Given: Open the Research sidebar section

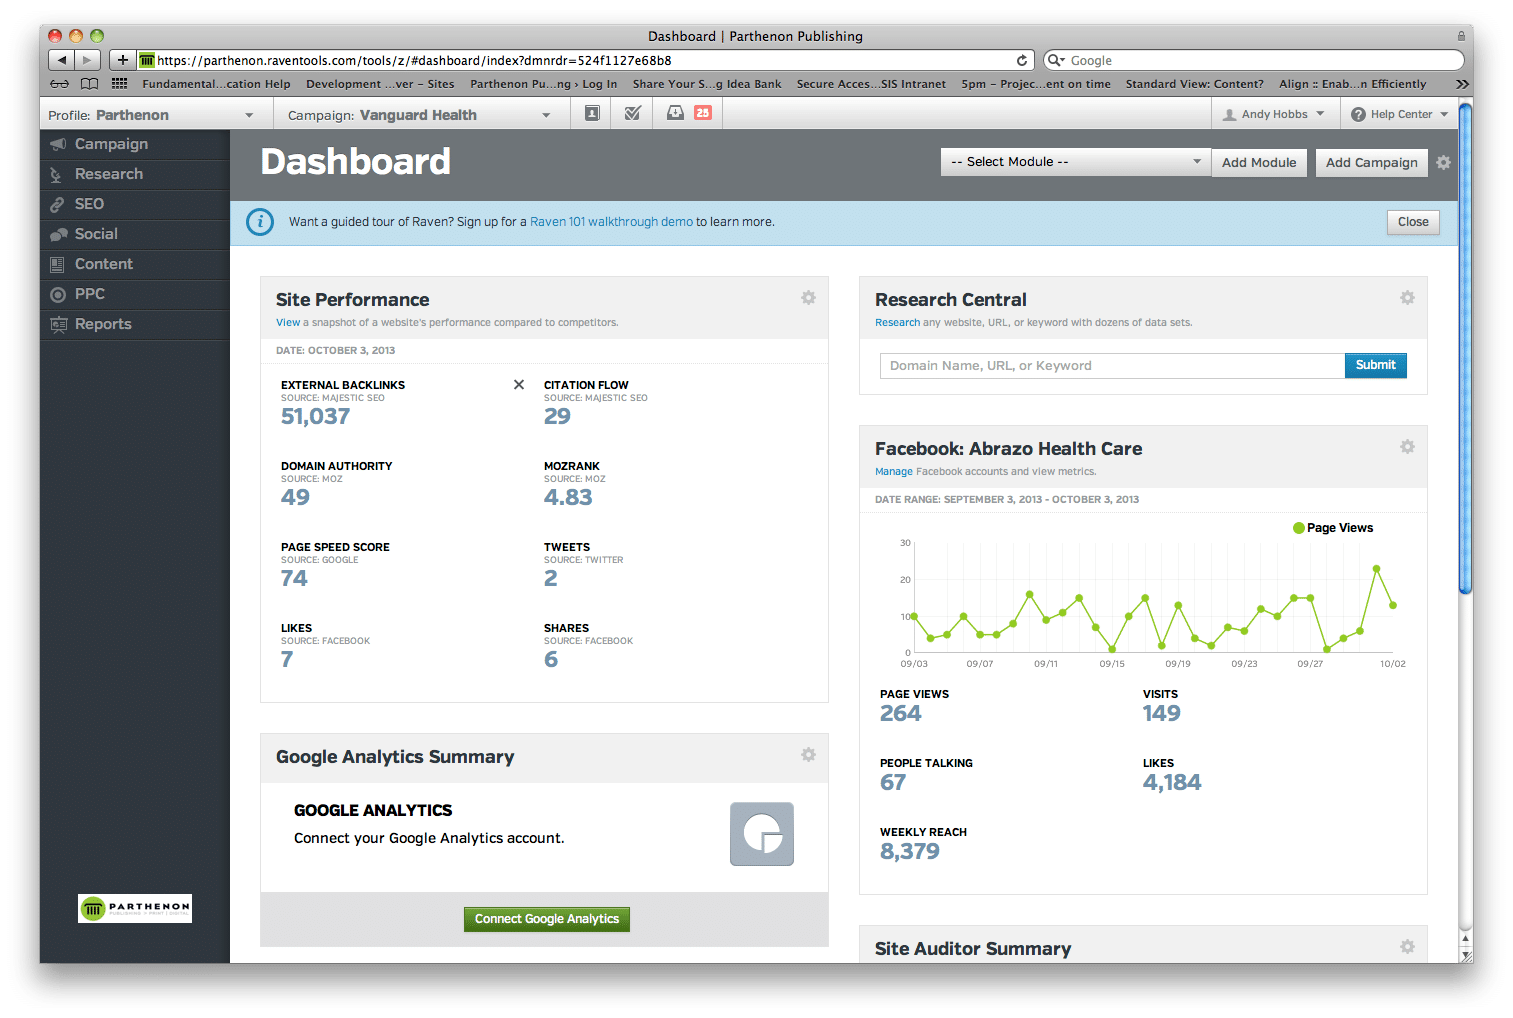Looking at the screenshot, I should 135,174.
